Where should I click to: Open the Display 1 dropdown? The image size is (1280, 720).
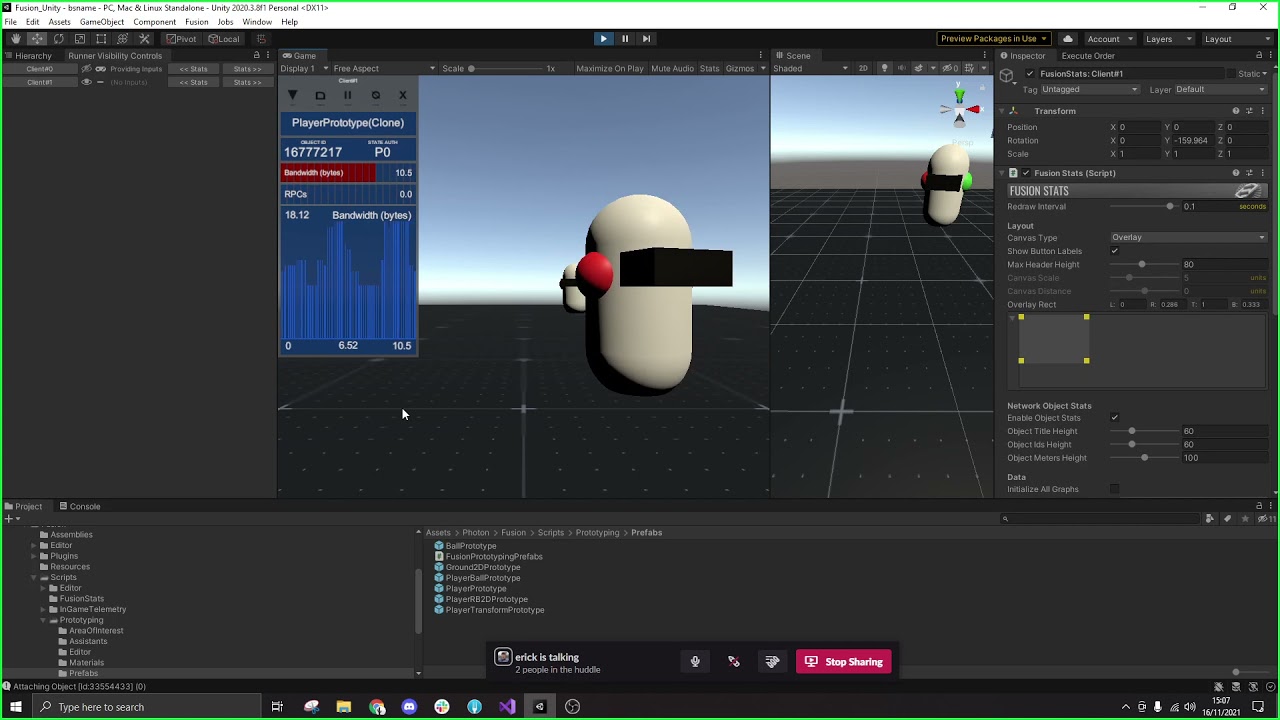pos(305,69)
